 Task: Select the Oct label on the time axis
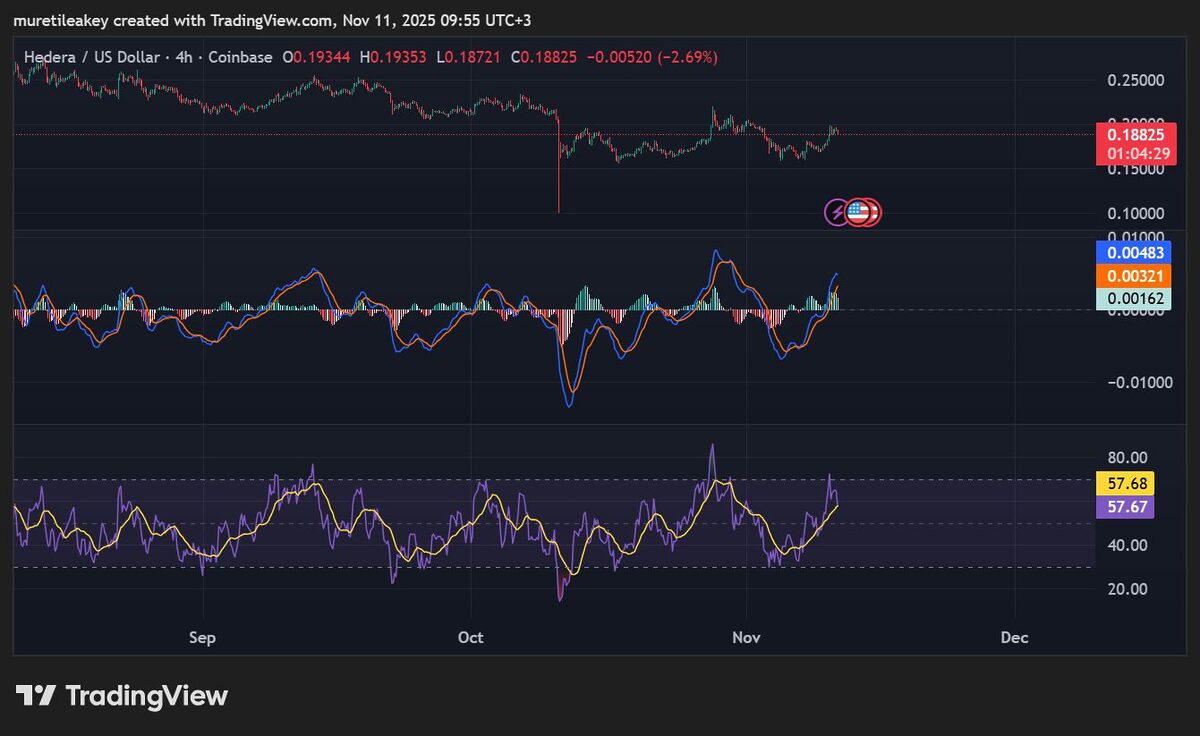point(470,637)
